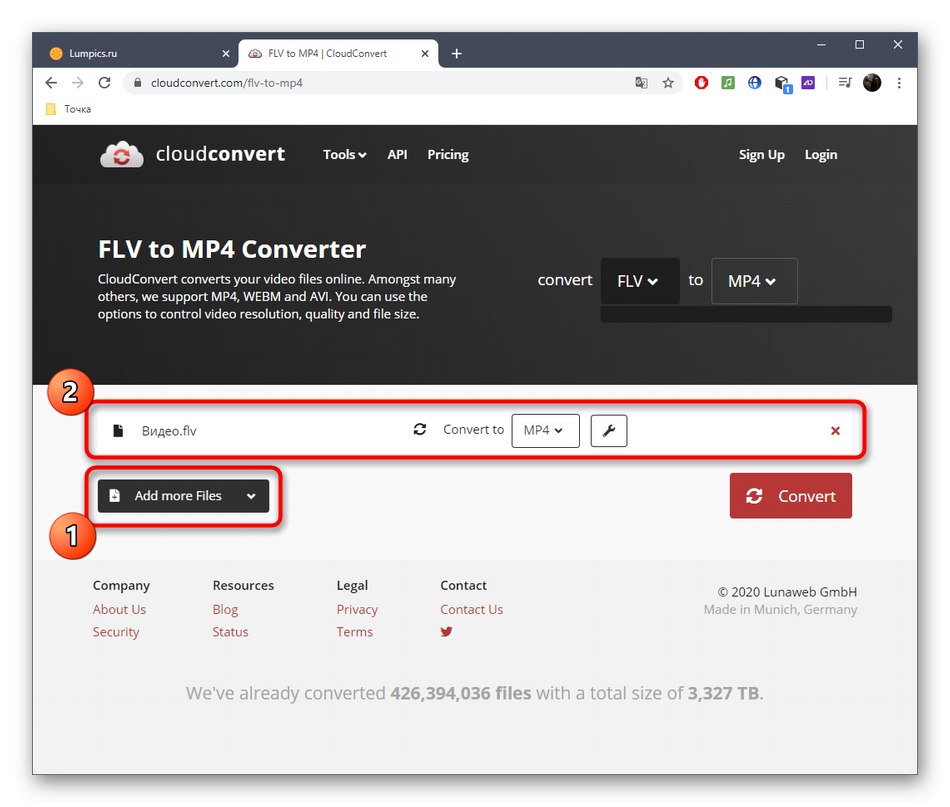Image resolution: width=950 pixels, height=807 pixels.
Task: Open the Blog link
Action: (x=225, y=609)
